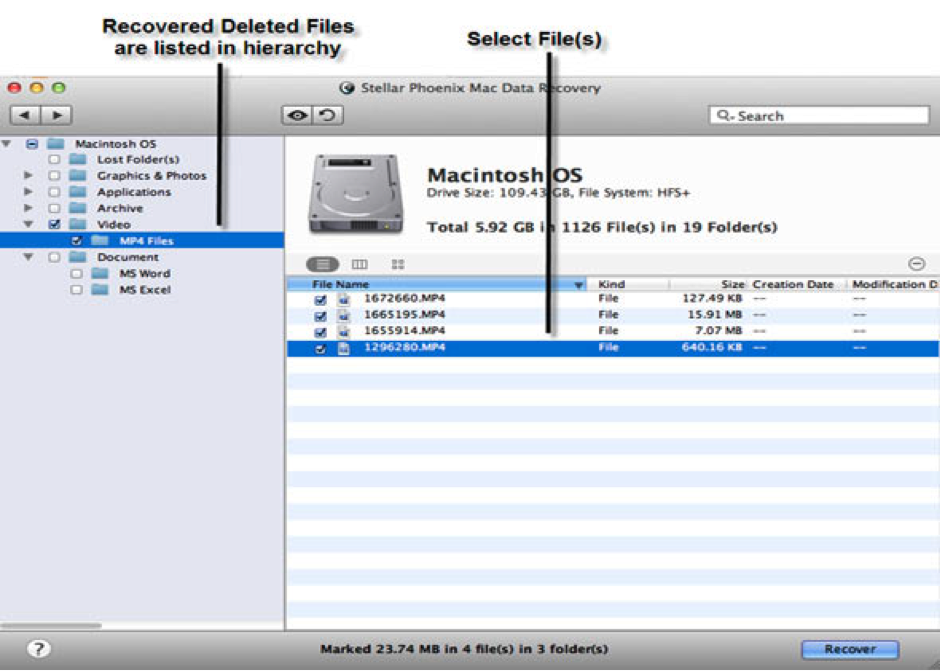Uncheck the 1296280.MP4 file checkbox
Viewport: 941px width, 671px height.
[320, 348]
